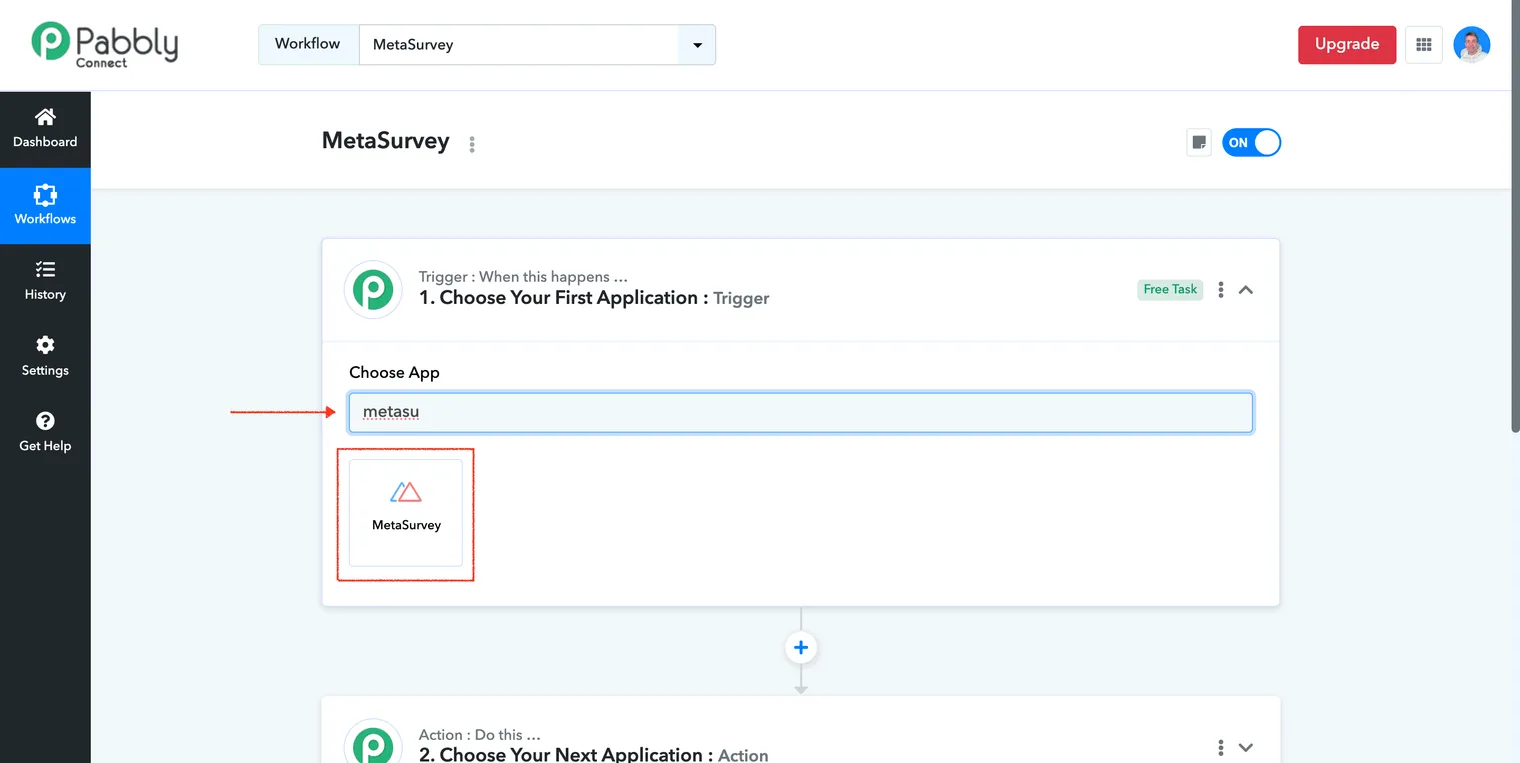Open History in the sidebar
This screenshot has width=1520, height=763.
coord(45,281)
